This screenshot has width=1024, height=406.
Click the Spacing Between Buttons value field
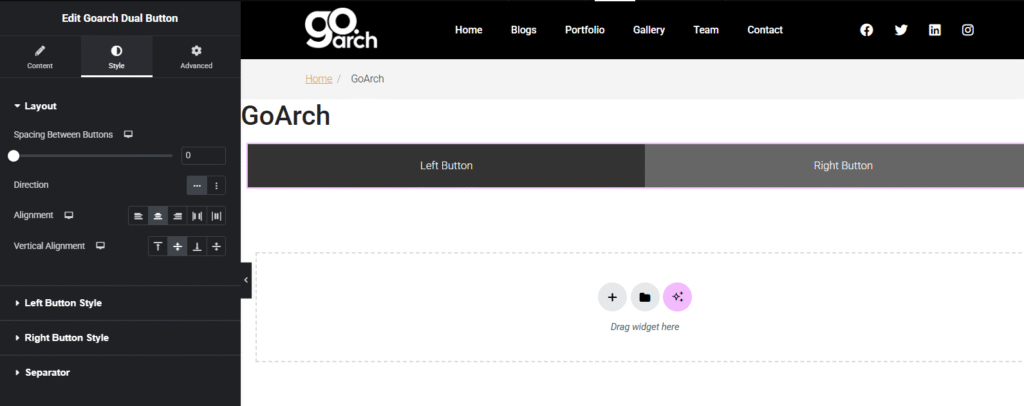[x=203, y=155]
